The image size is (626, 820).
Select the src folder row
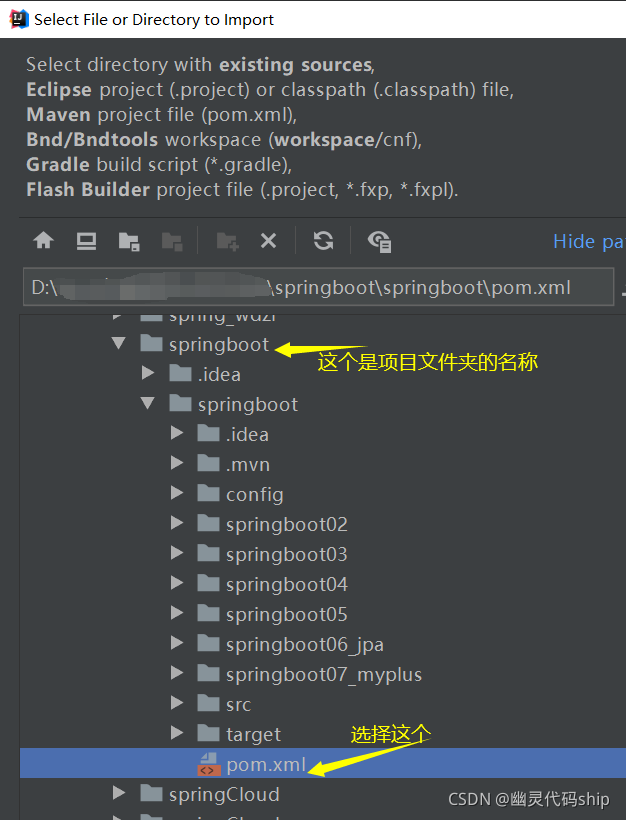(323, 703)
